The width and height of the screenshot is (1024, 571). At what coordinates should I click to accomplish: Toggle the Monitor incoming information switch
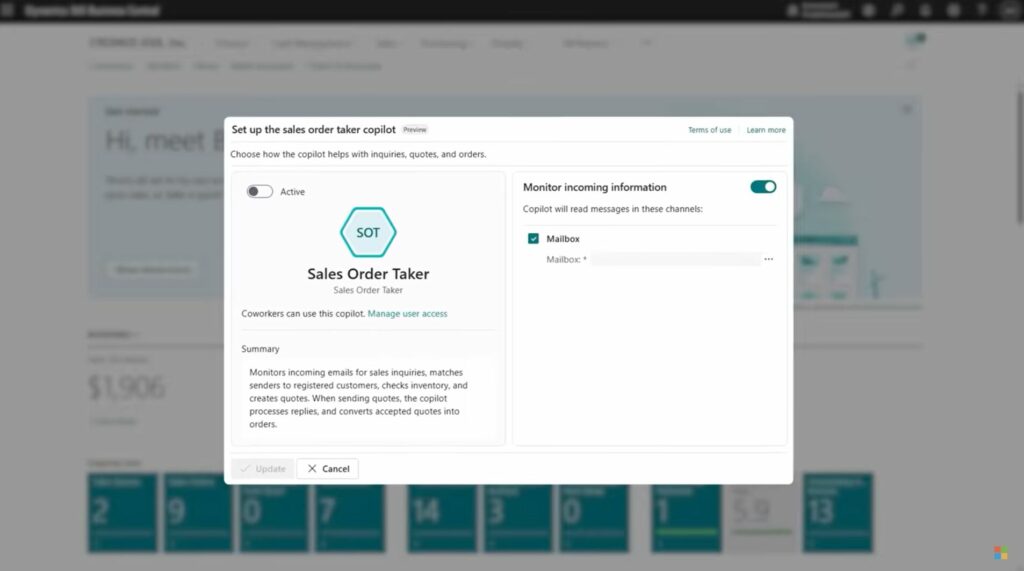[763, 187]
